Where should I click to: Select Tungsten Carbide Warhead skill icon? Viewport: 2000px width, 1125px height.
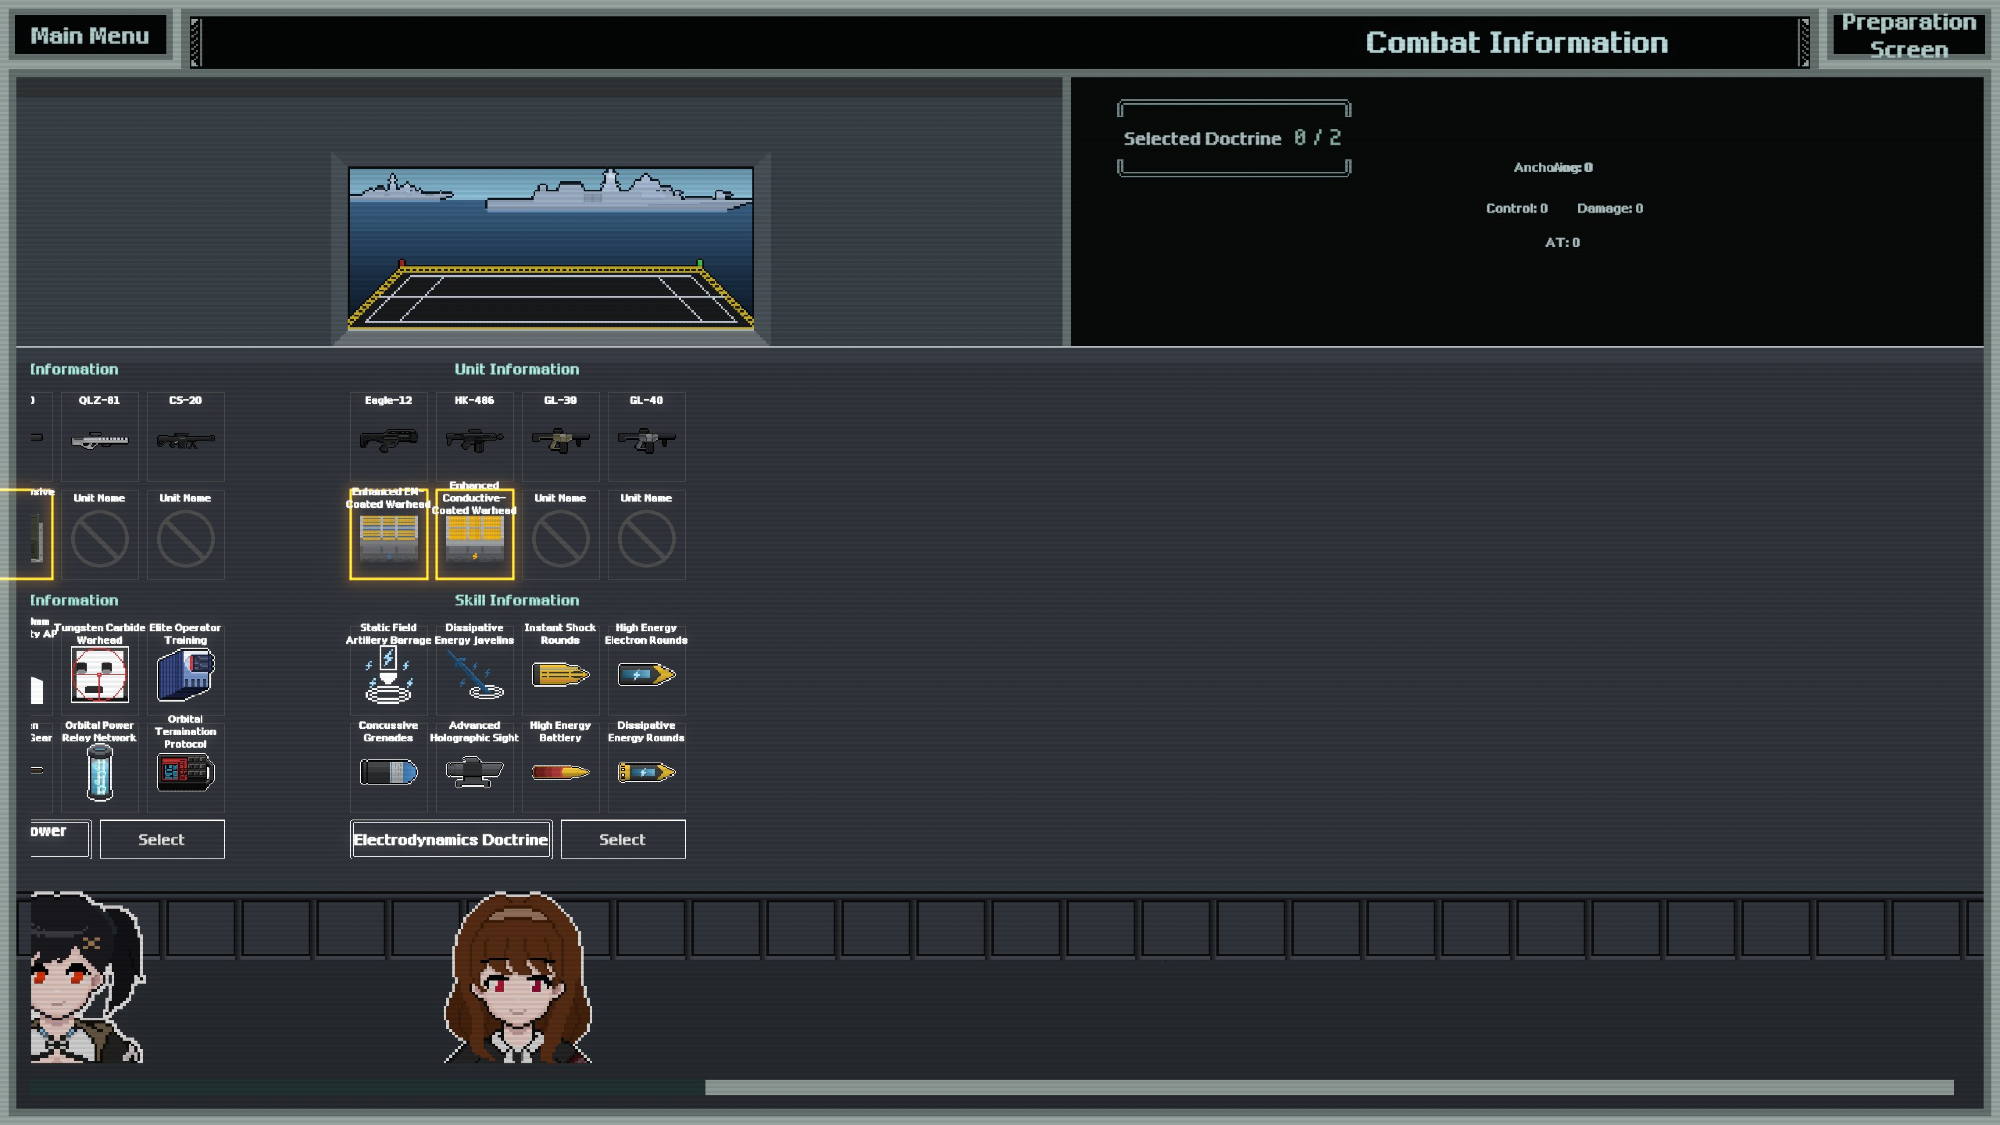(99, 674)
